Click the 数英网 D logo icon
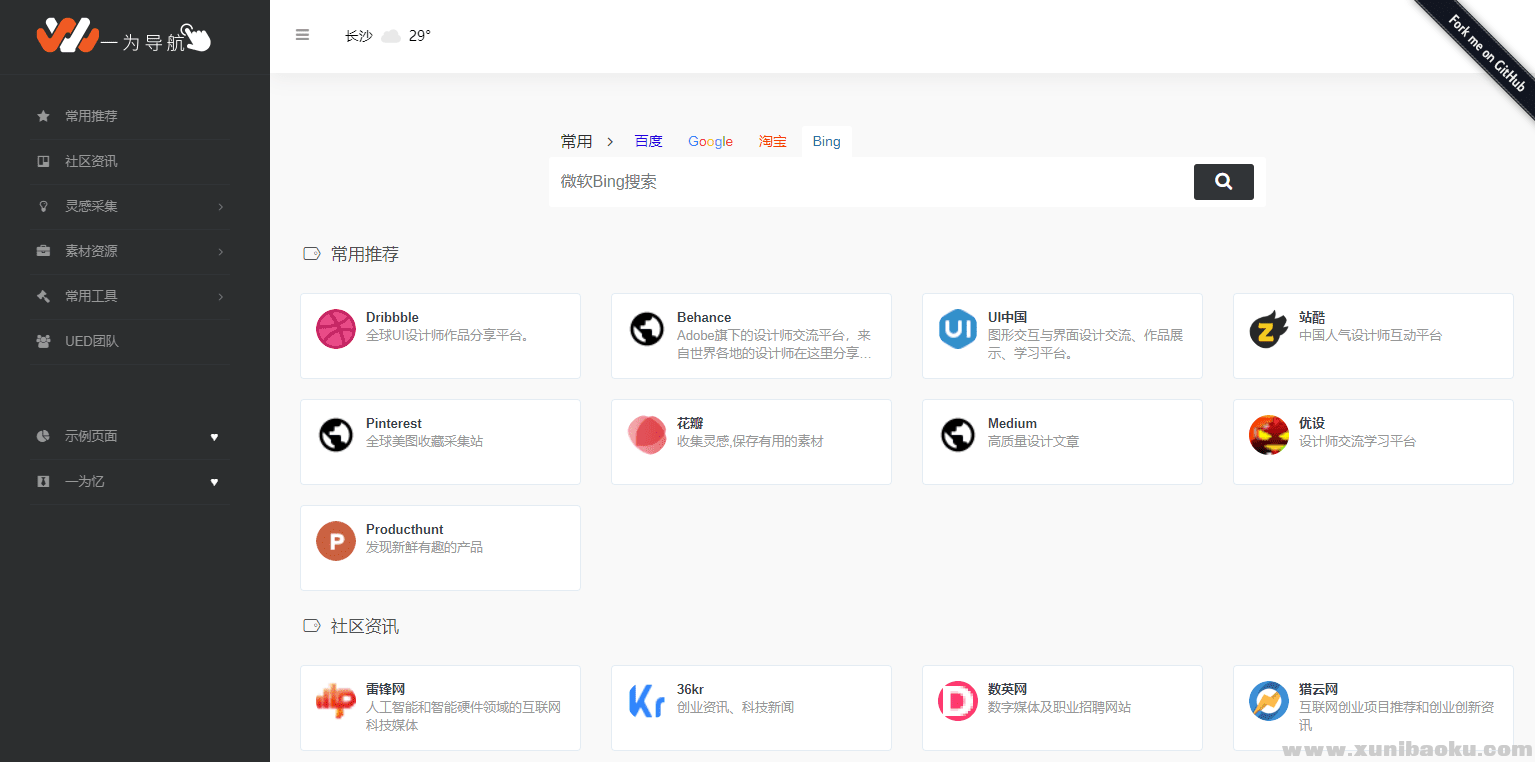This screenshot has height=762, width=1535. pyautogui.click(x=957, y=701)
